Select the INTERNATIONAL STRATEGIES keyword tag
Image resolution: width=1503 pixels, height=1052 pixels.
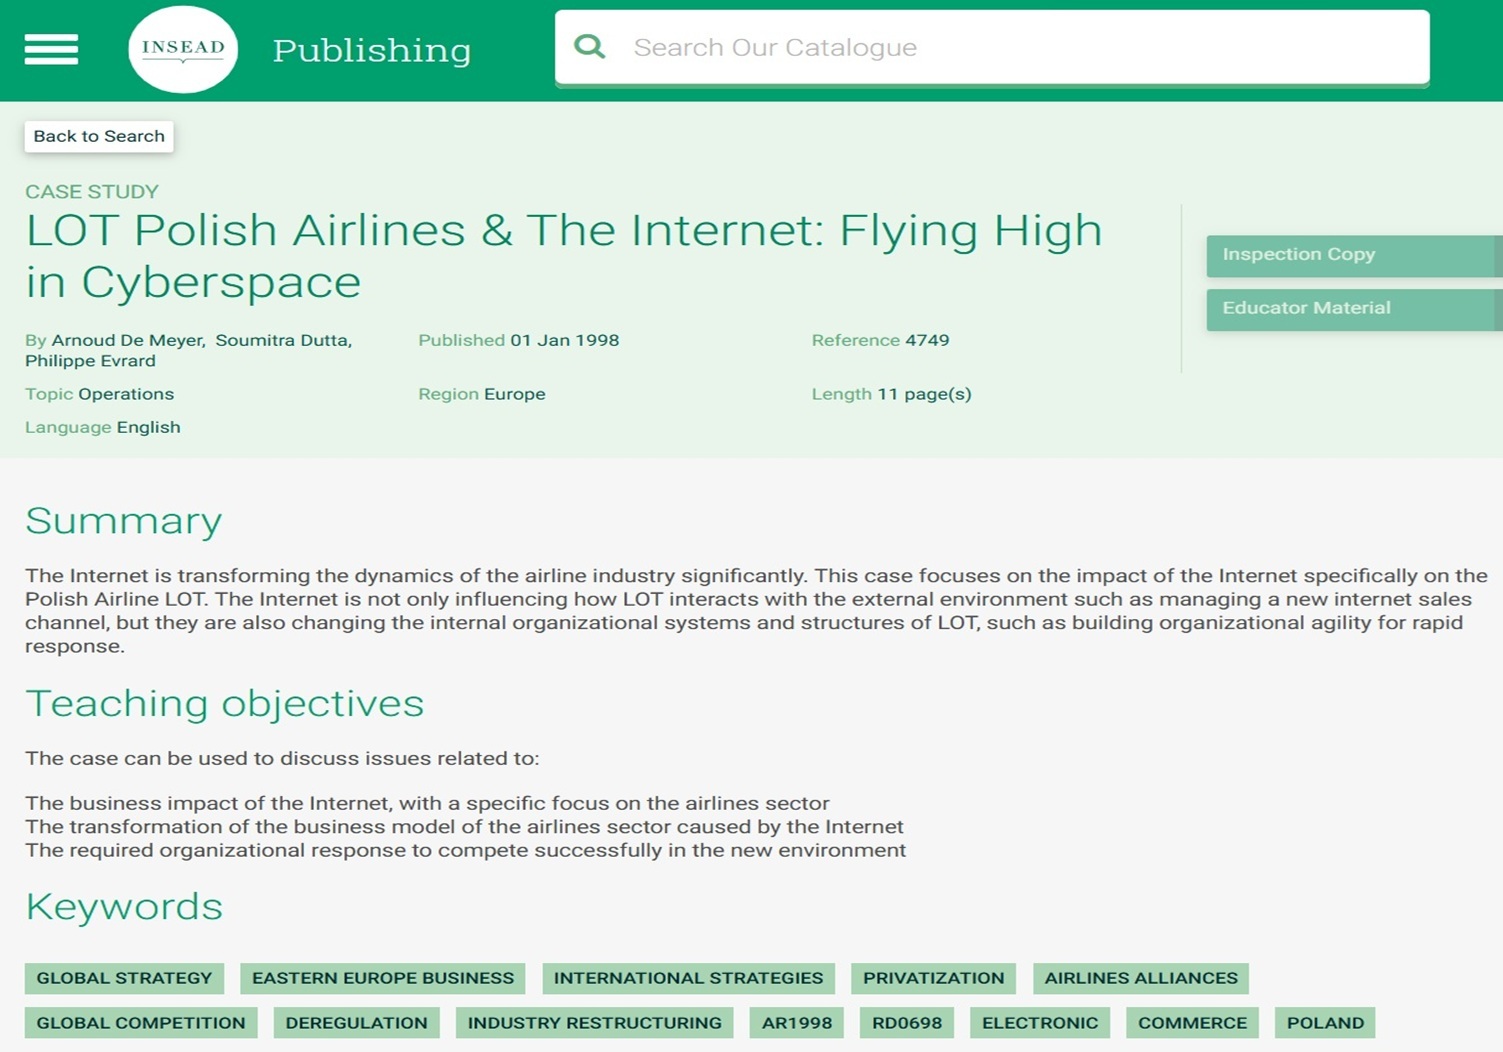click(x=688, y=978)
